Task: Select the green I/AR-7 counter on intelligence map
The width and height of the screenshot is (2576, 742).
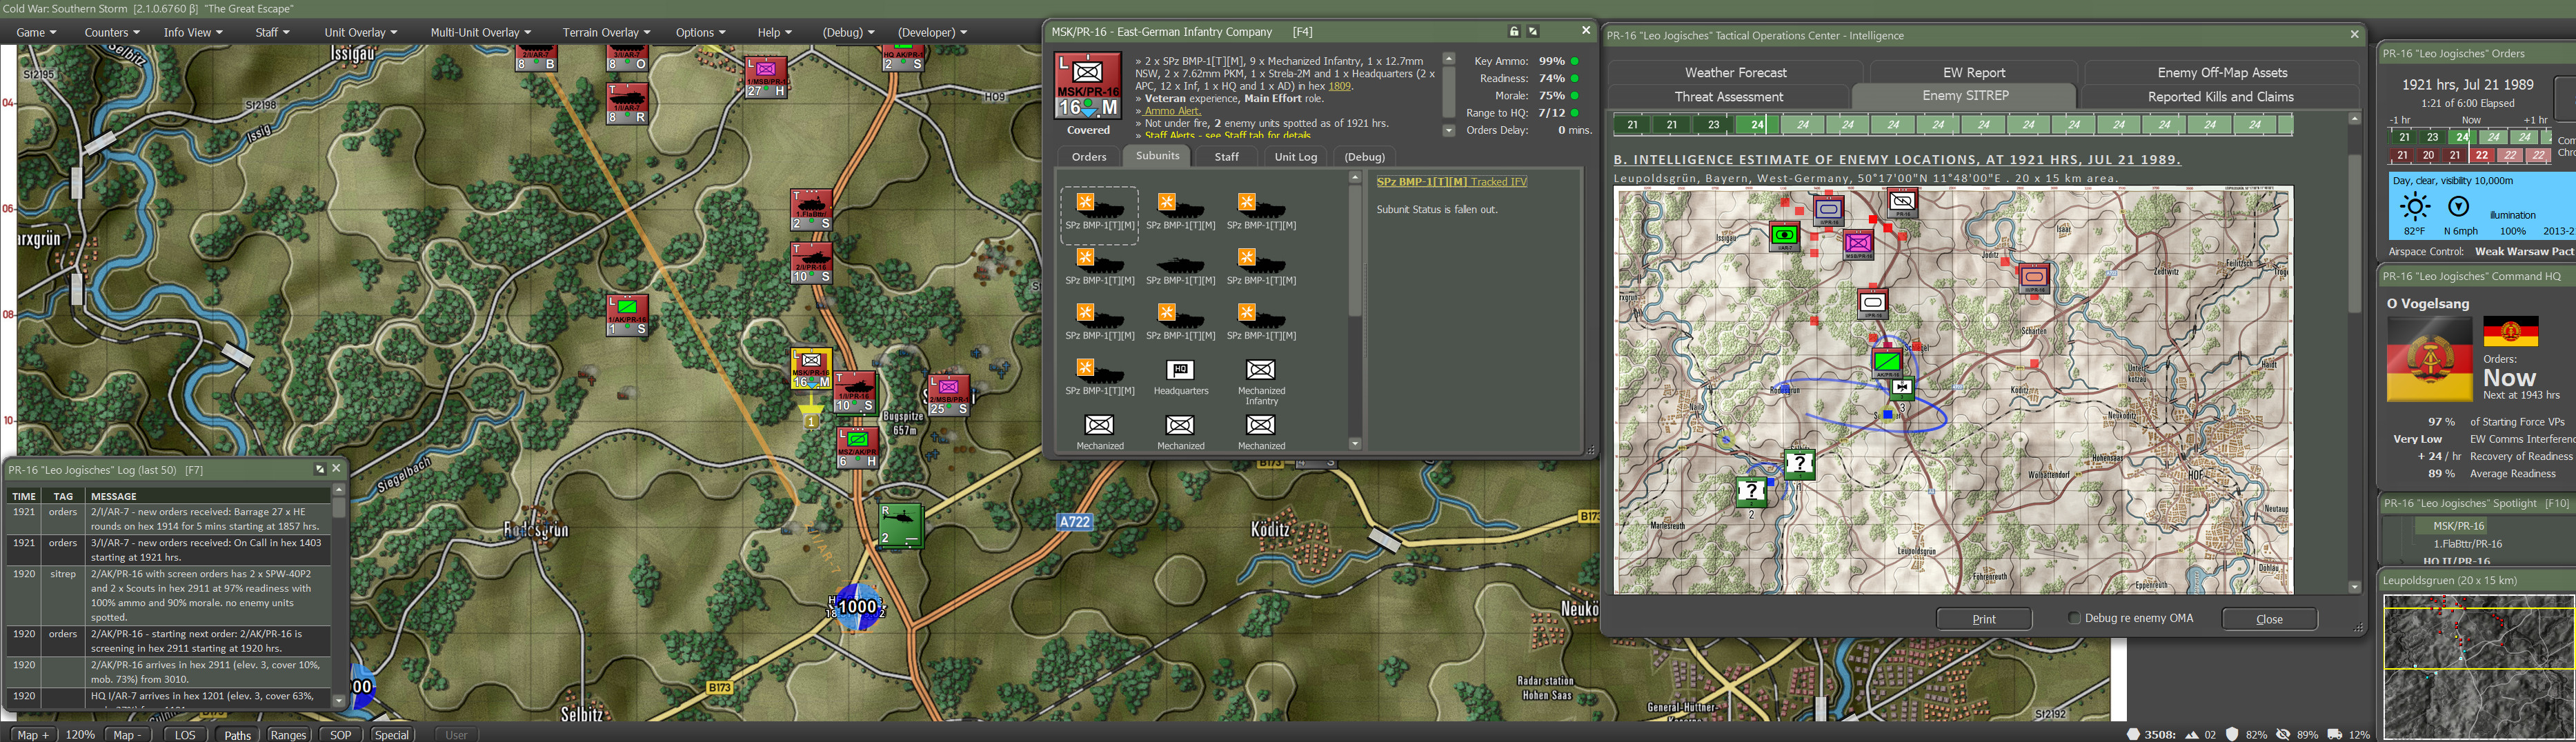Action: (x=1784, y=236)
